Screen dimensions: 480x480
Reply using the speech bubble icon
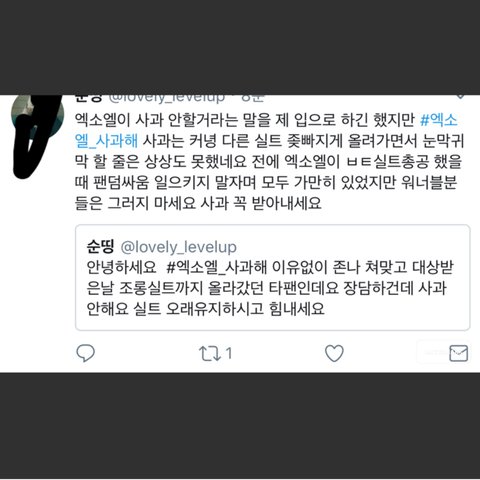pyautogui.click(x=86, y=353)
